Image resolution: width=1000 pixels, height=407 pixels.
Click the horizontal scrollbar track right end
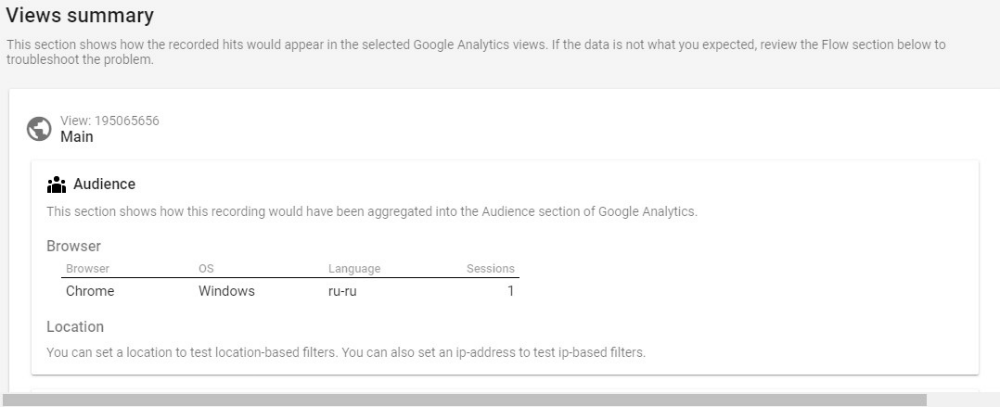tap(963, 401)
